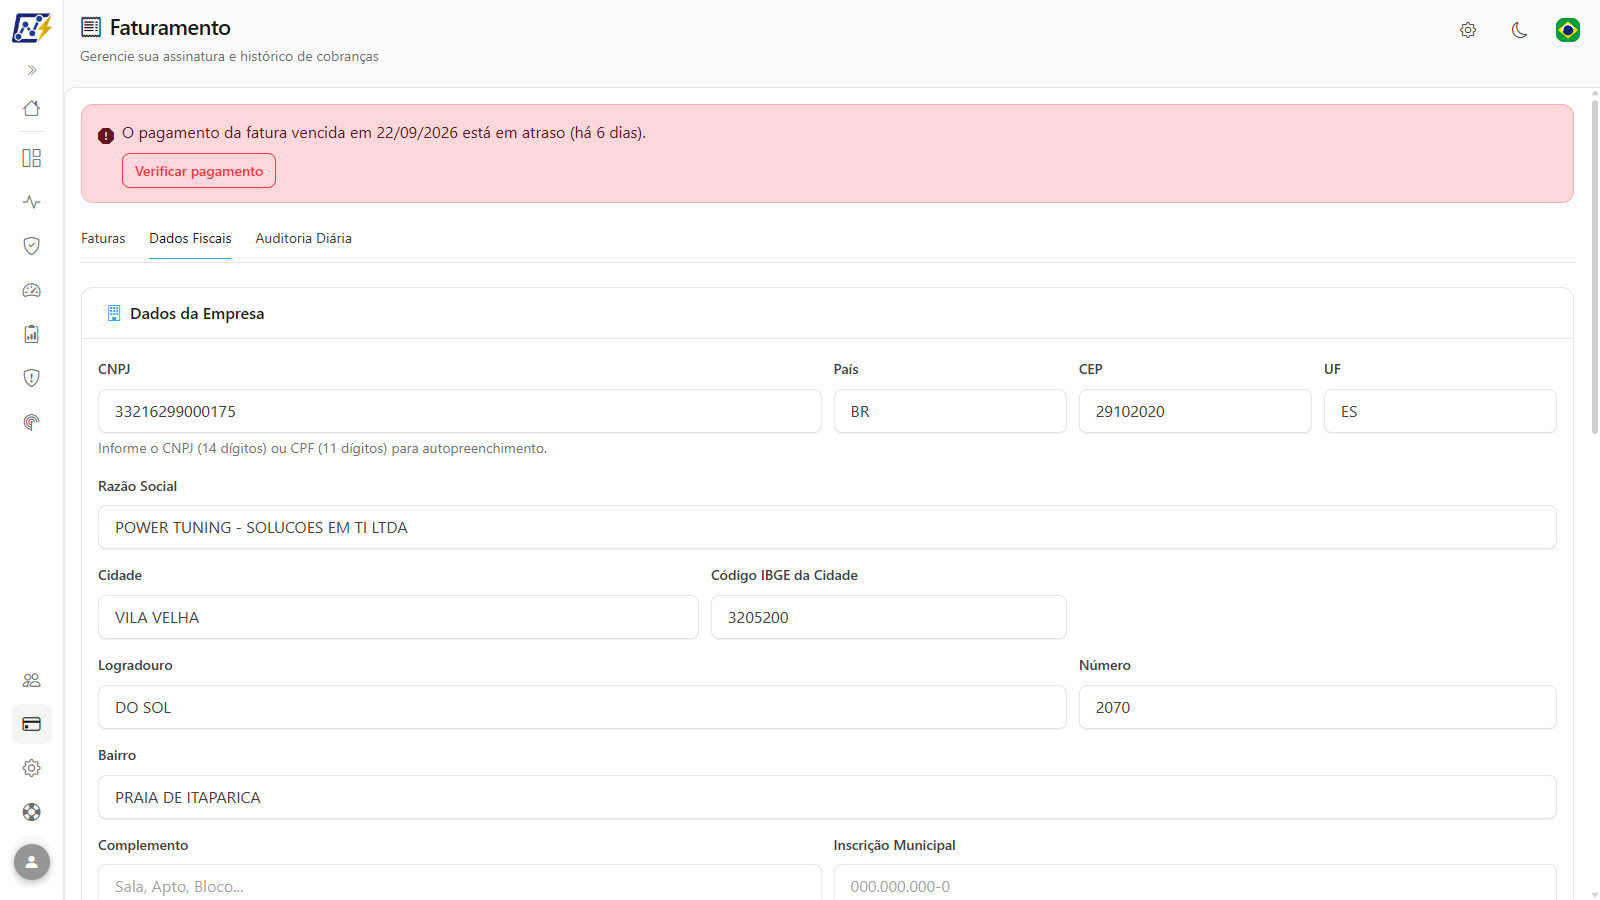Click the CNPJ autofill hint text
Viewport: 1600px width, 900px height.
point(322,448)
